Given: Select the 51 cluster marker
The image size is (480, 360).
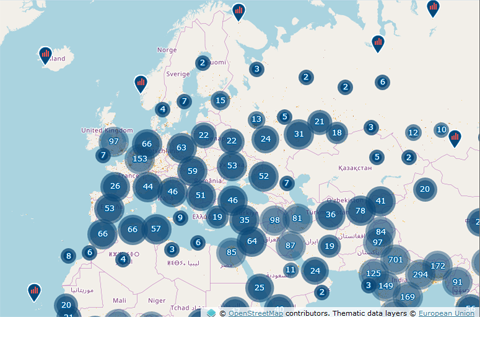Looking at the screenshot, I should [200, 195].
